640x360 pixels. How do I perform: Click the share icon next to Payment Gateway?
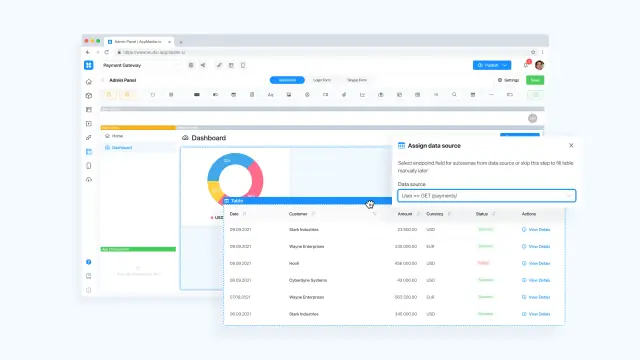coord(203,65)
